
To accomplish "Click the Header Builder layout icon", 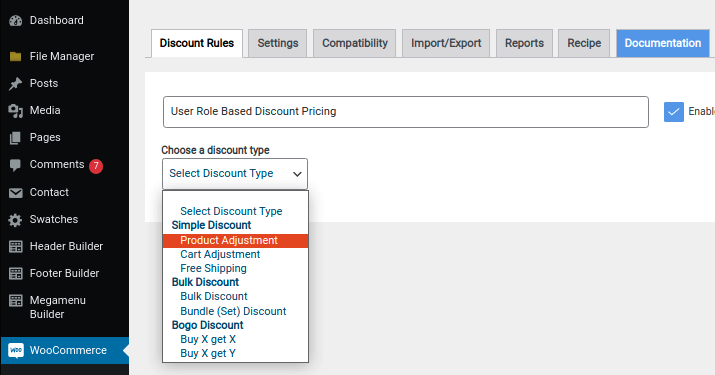I will pyautogui.click(x=16, y=246).
